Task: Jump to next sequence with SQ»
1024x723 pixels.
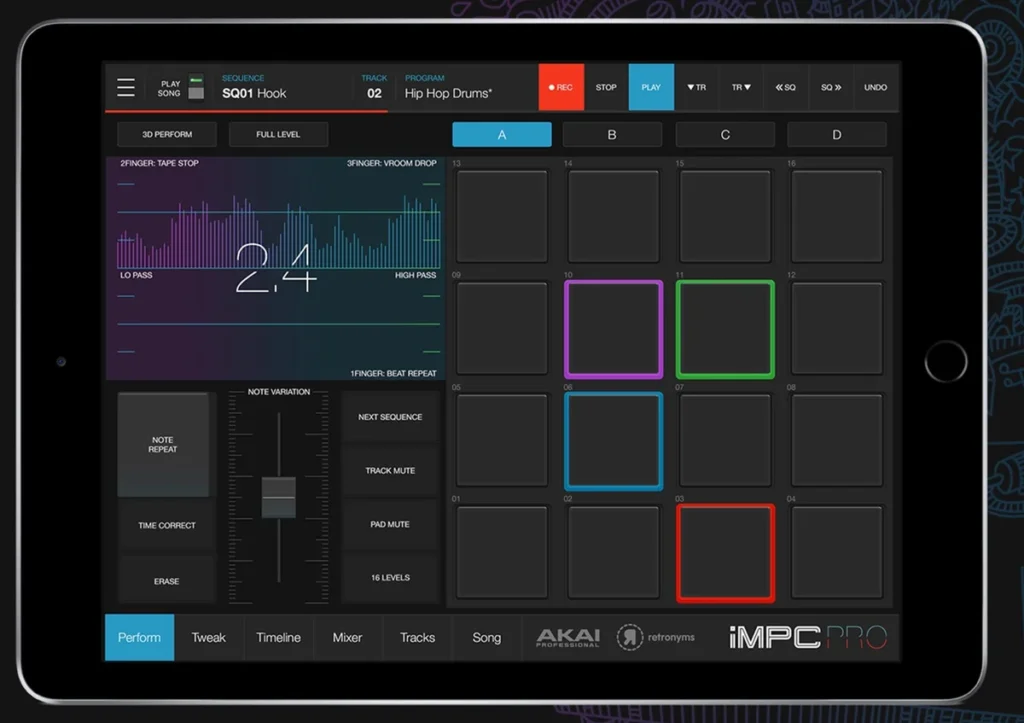Action: click(831, 87)
